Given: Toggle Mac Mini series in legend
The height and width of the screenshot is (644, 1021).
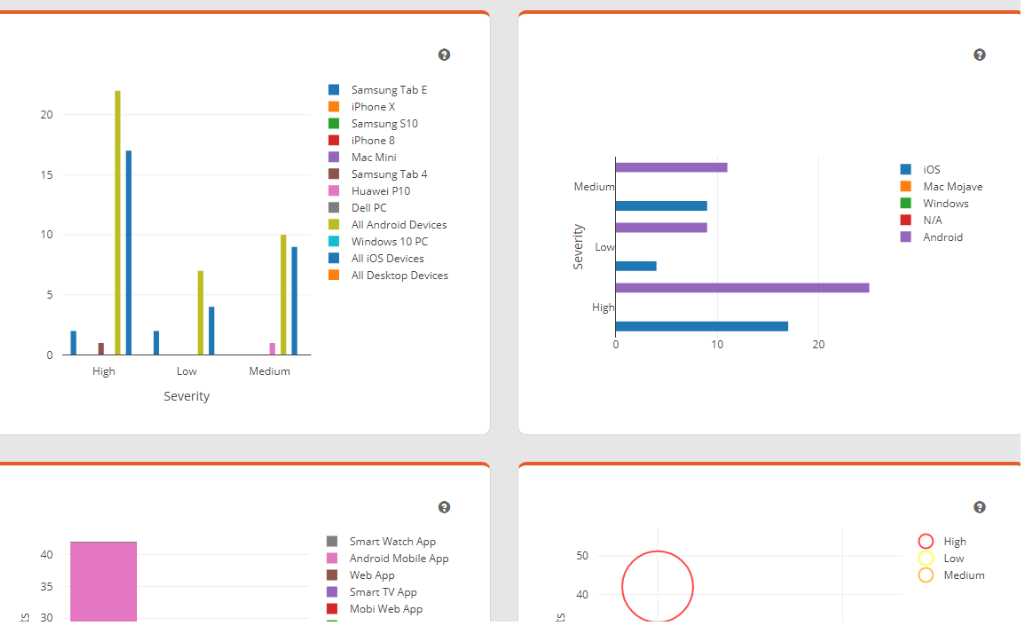Looking at the screenshot, I should (x=373, y=157).
